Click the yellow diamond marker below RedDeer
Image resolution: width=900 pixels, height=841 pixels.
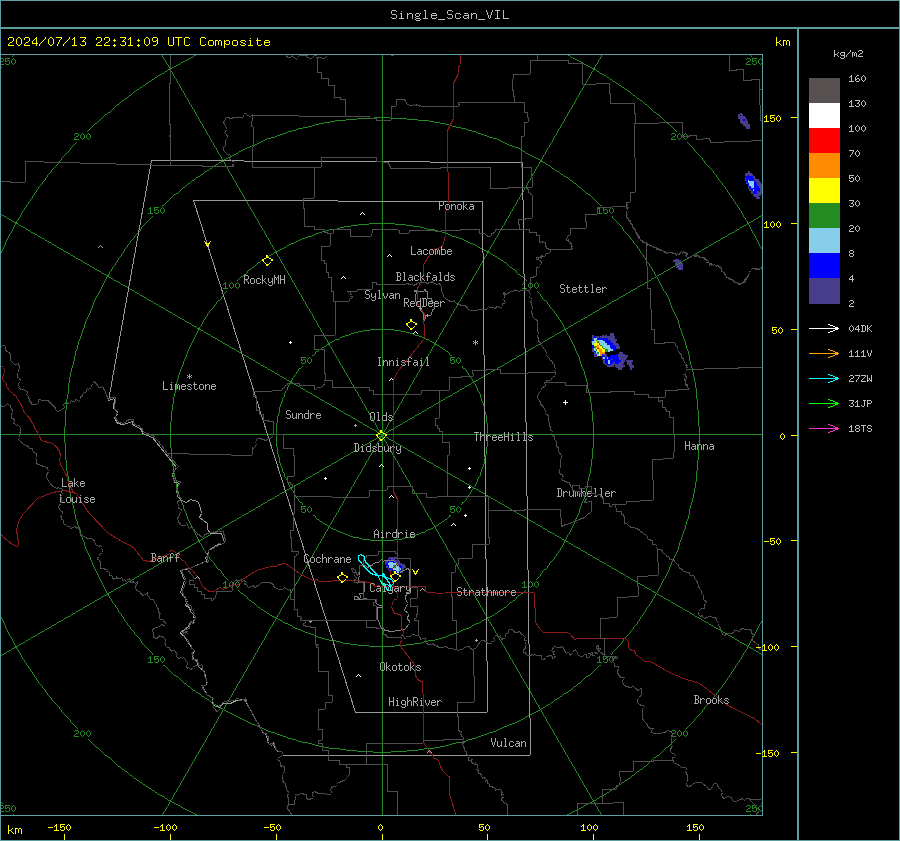pos(411,325)
